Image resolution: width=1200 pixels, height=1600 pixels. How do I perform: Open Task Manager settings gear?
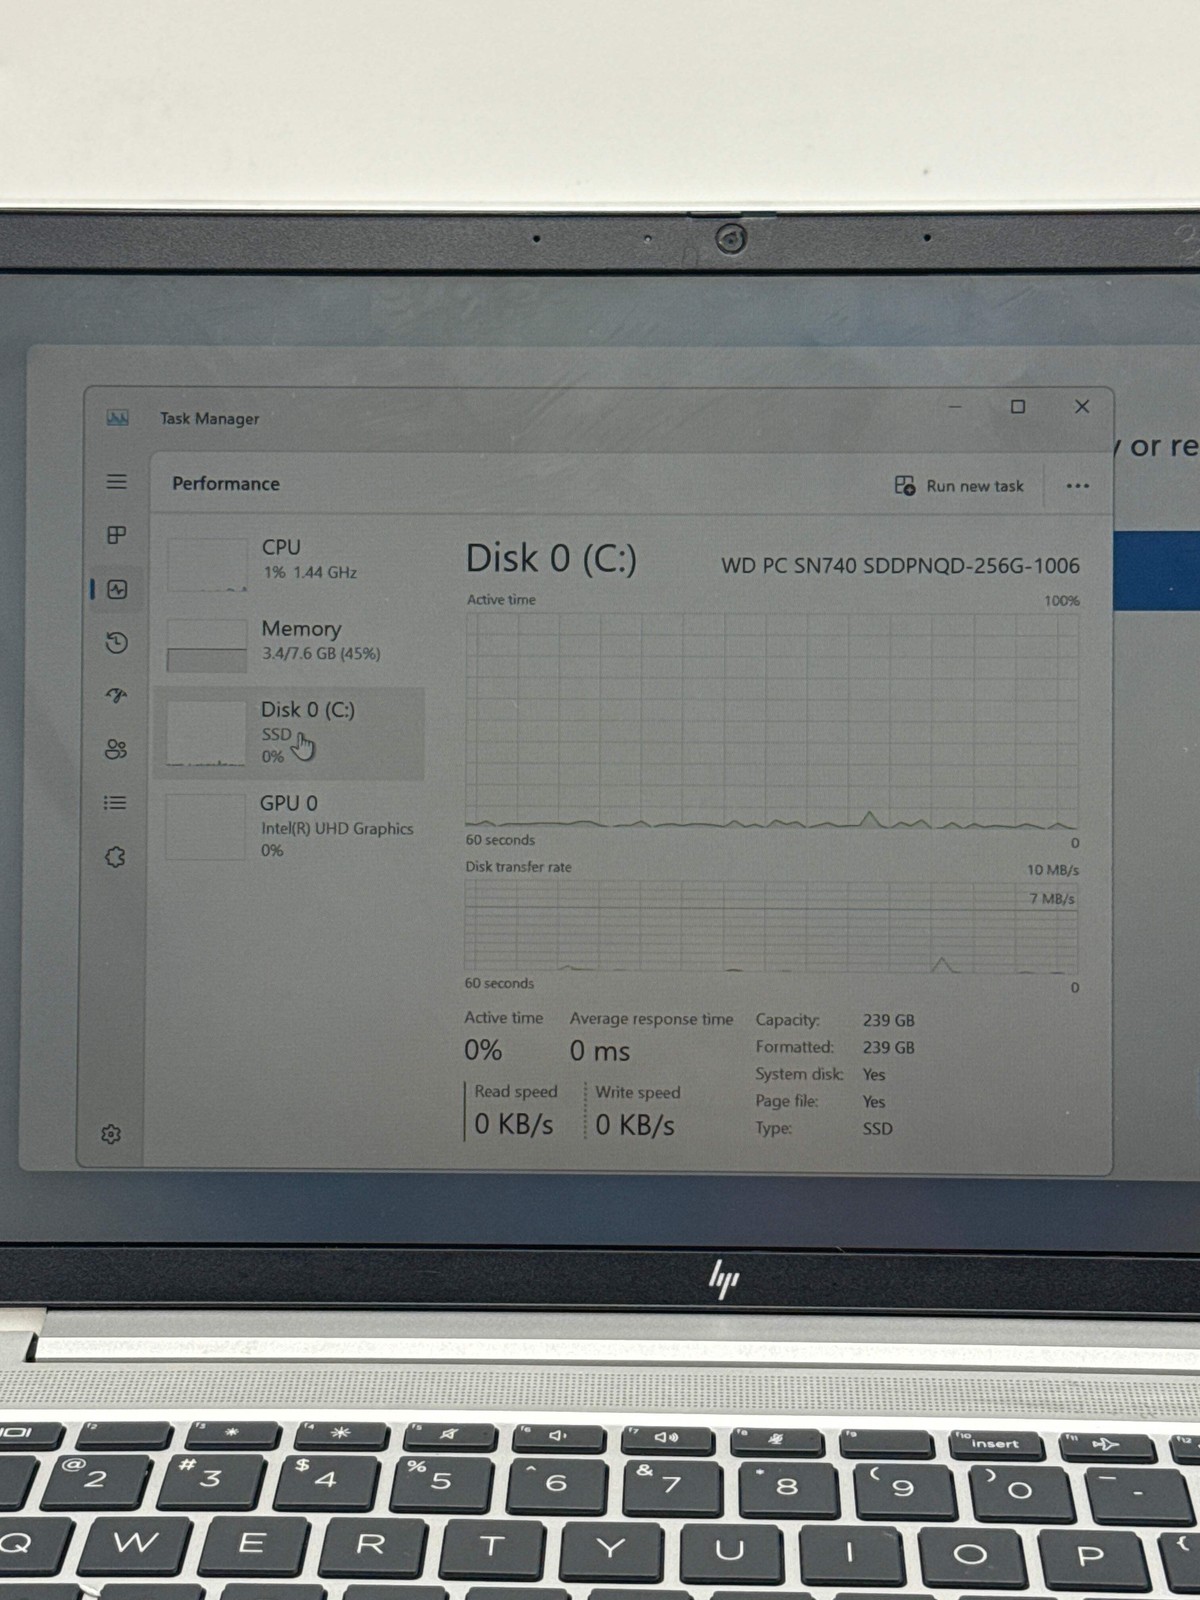pos(111,1134)
